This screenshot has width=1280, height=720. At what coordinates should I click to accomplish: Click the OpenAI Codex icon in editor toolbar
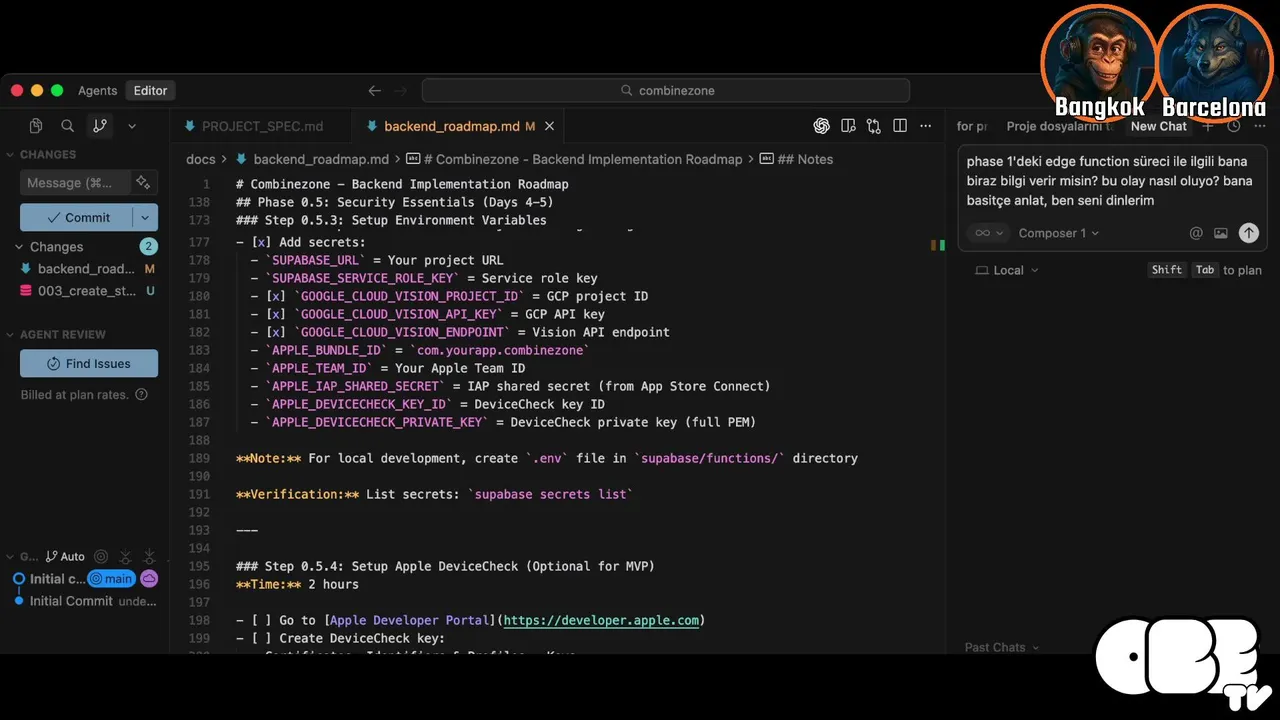click(x=822, y=126)
